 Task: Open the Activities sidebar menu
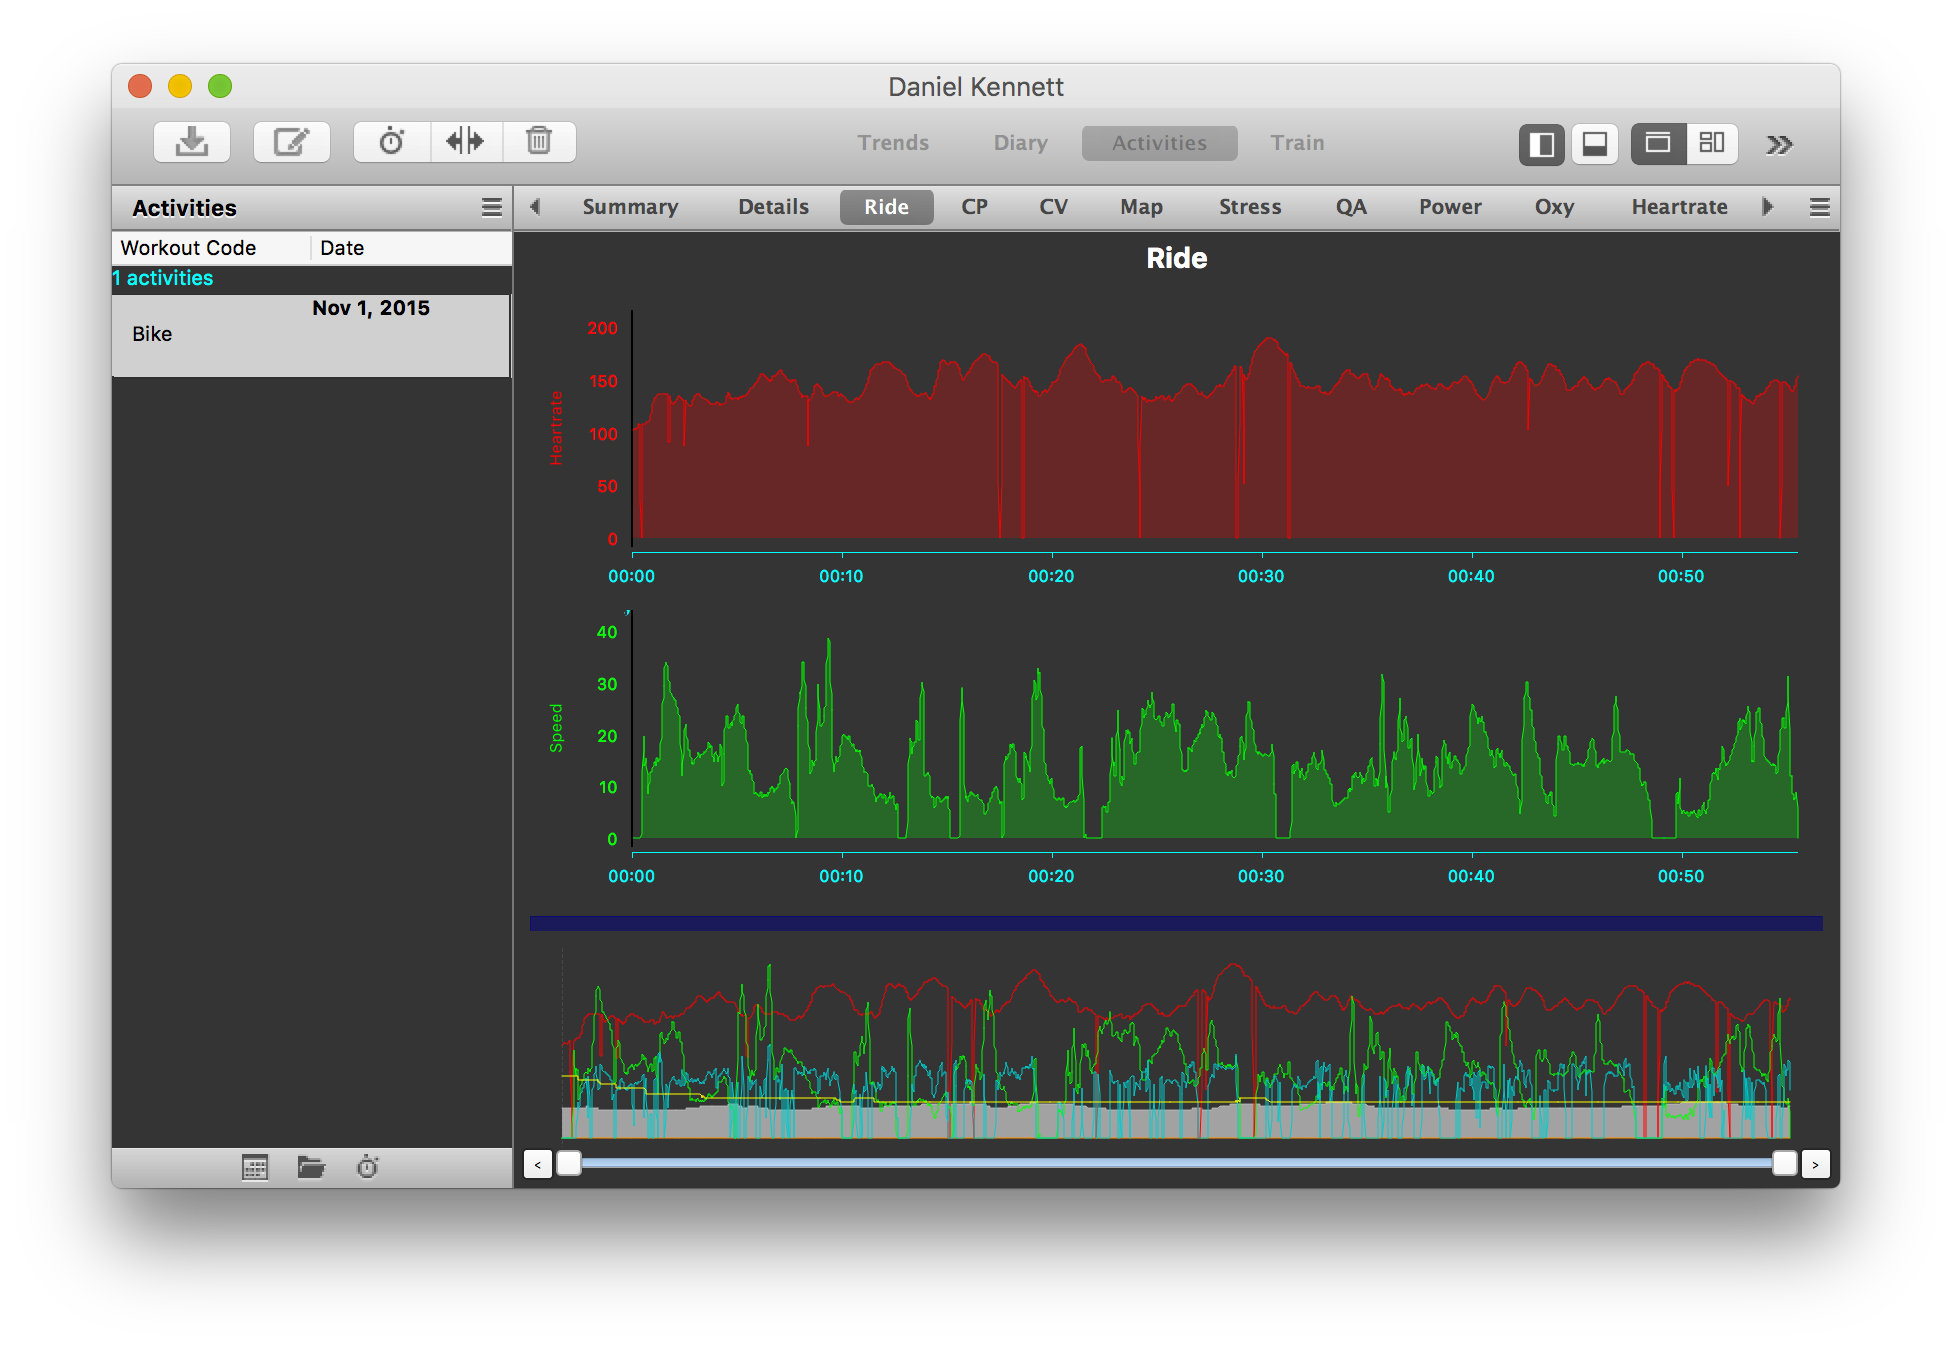pos(491,207)
